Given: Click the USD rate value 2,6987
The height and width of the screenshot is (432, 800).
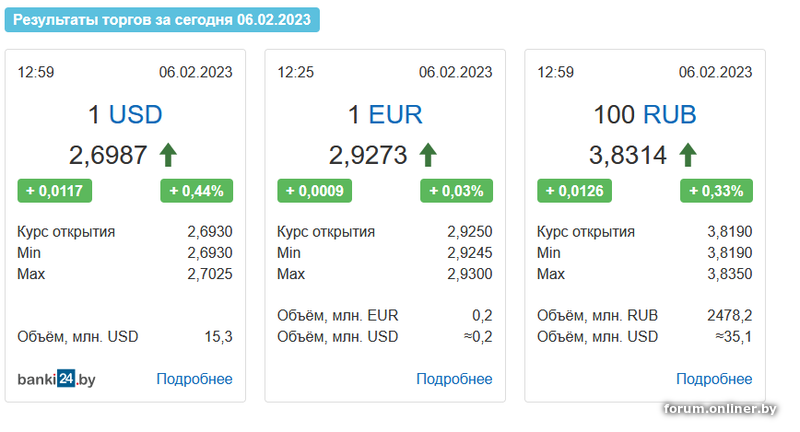Looking at the screenshot, I should point(108,155).
